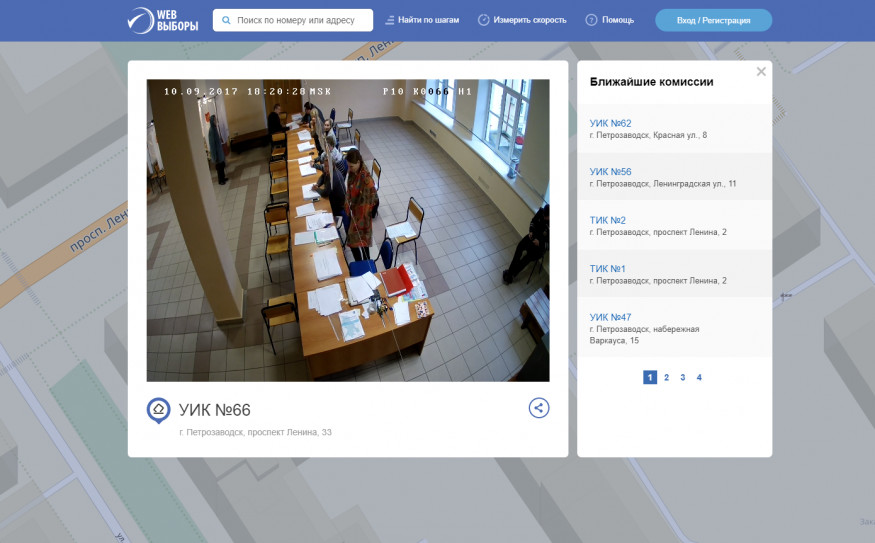Click the magnifier icon in search box
875x543 pixels.
[x=227, y=20]
